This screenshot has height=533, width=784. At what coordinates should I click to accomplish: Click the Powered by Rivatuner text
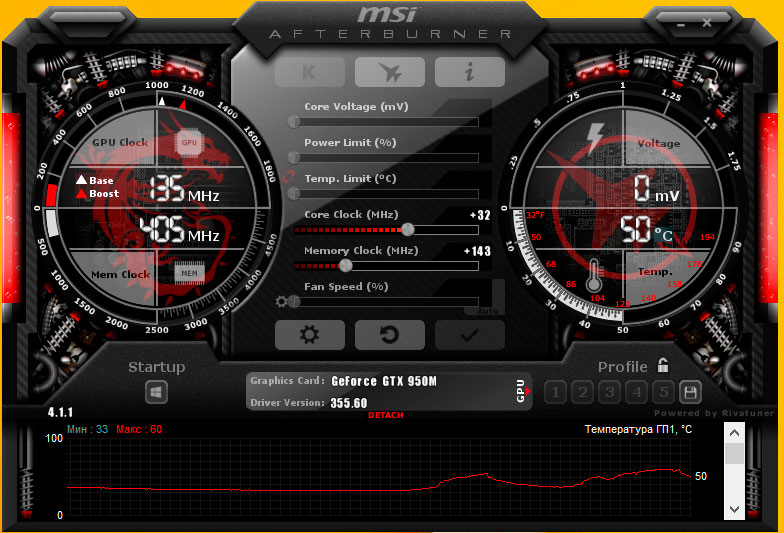(714, 413)
